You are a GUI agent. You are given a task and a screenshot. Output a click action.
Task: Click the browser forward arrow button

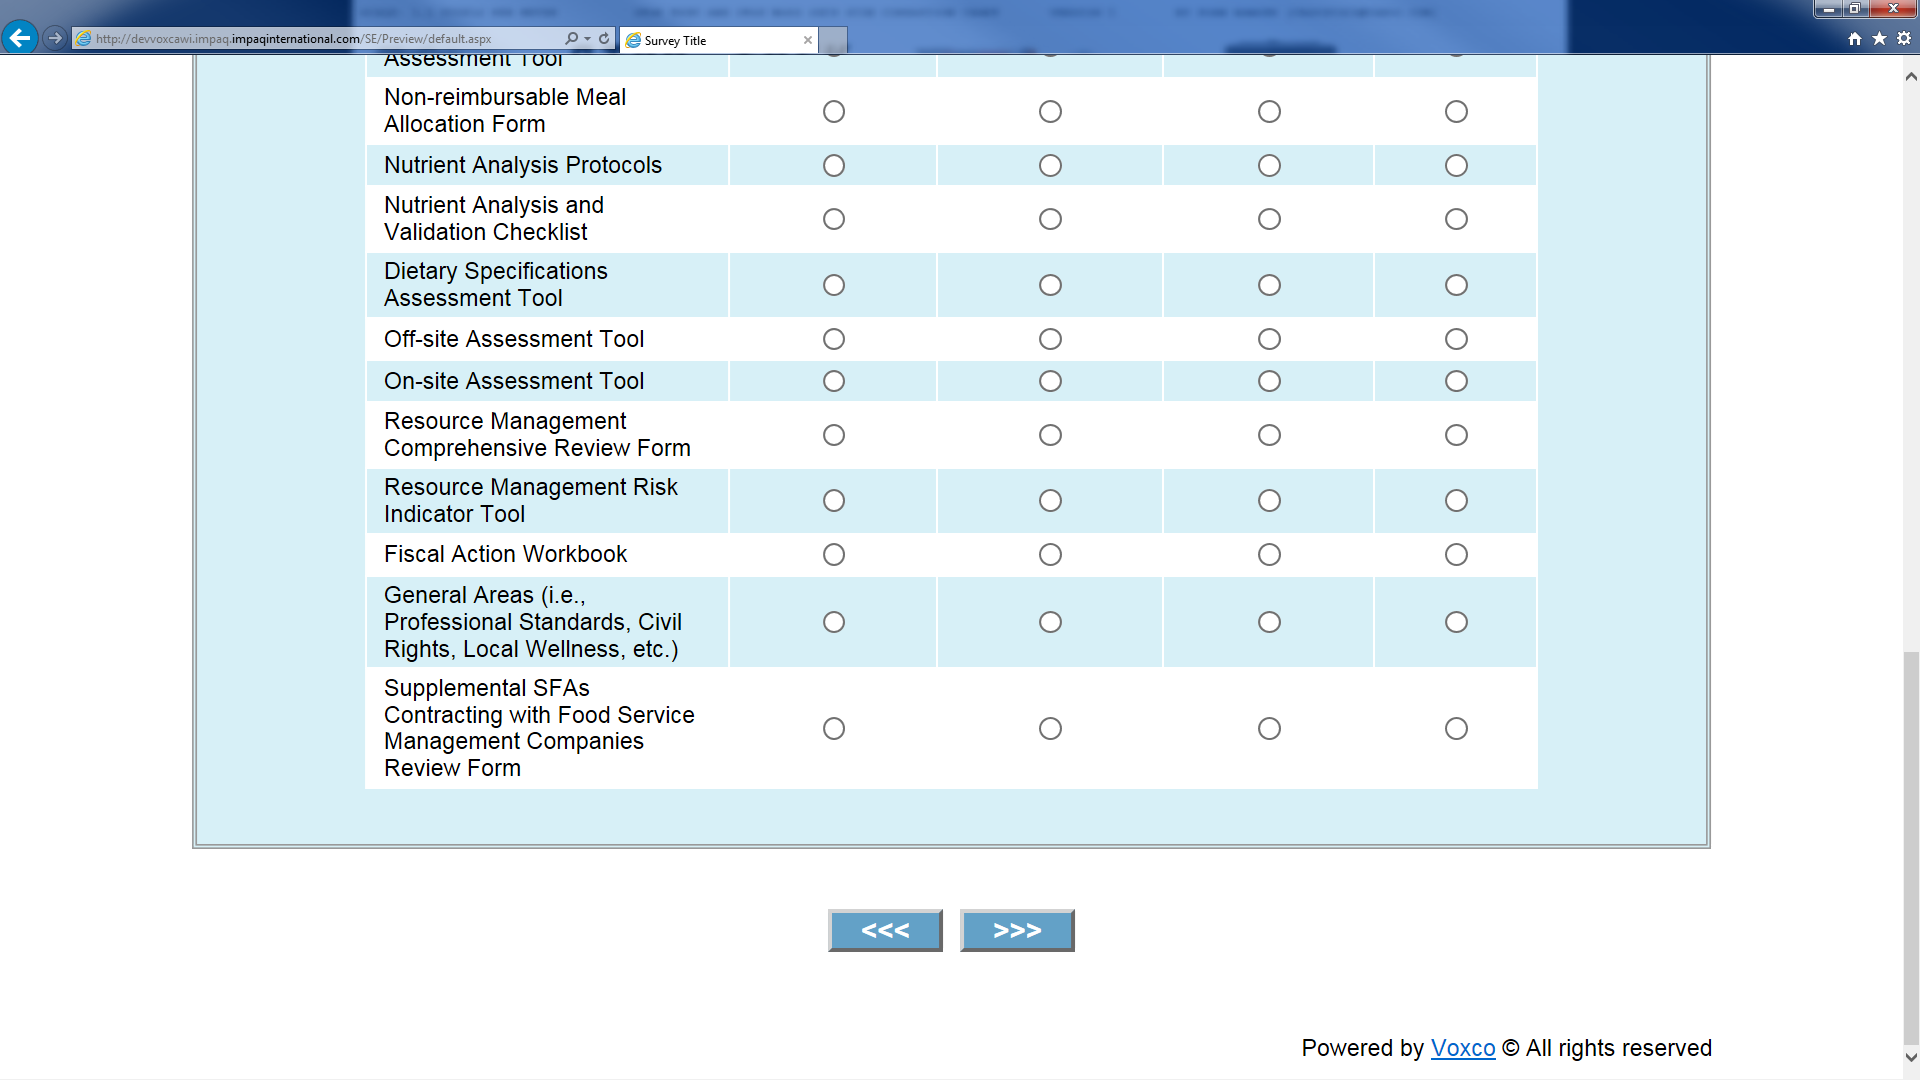[55, 38]
